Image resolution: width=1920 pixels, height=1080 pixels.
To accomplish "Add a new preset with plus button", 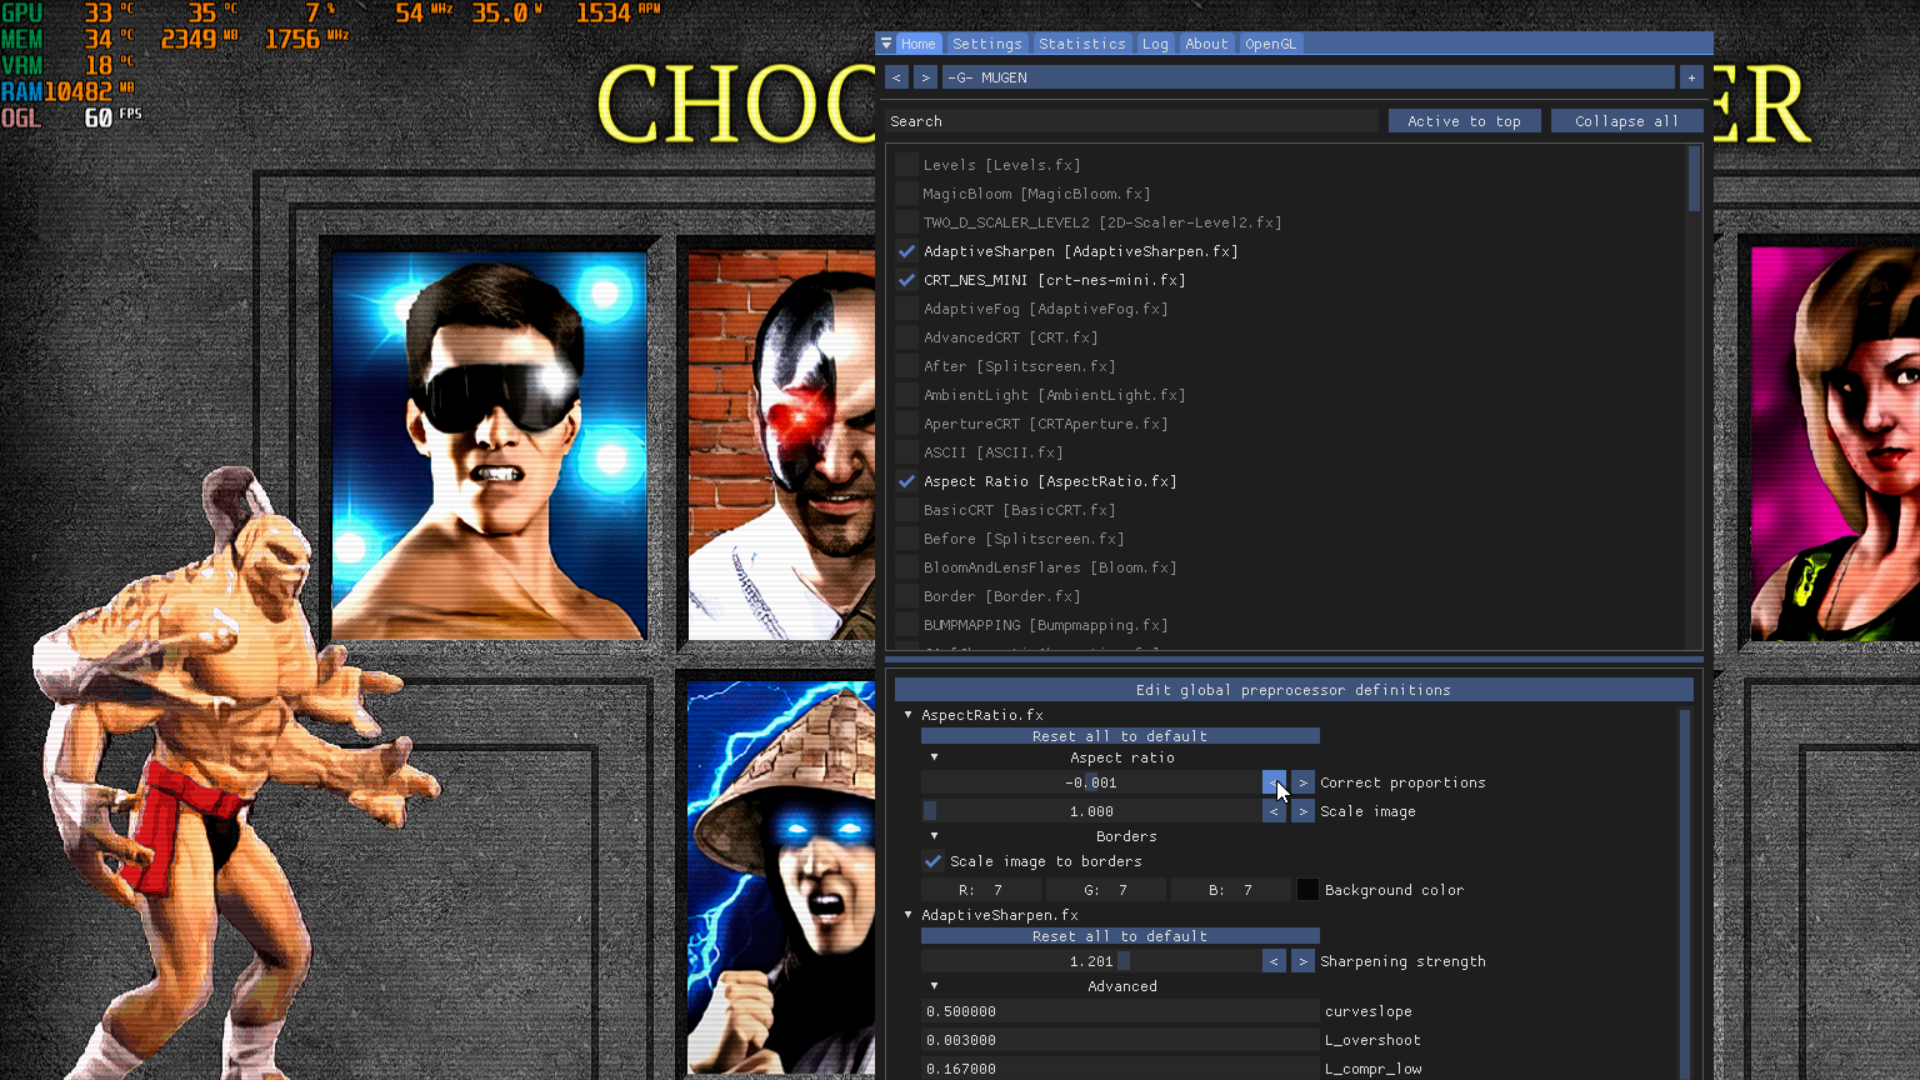I will tap(1691, 77).
